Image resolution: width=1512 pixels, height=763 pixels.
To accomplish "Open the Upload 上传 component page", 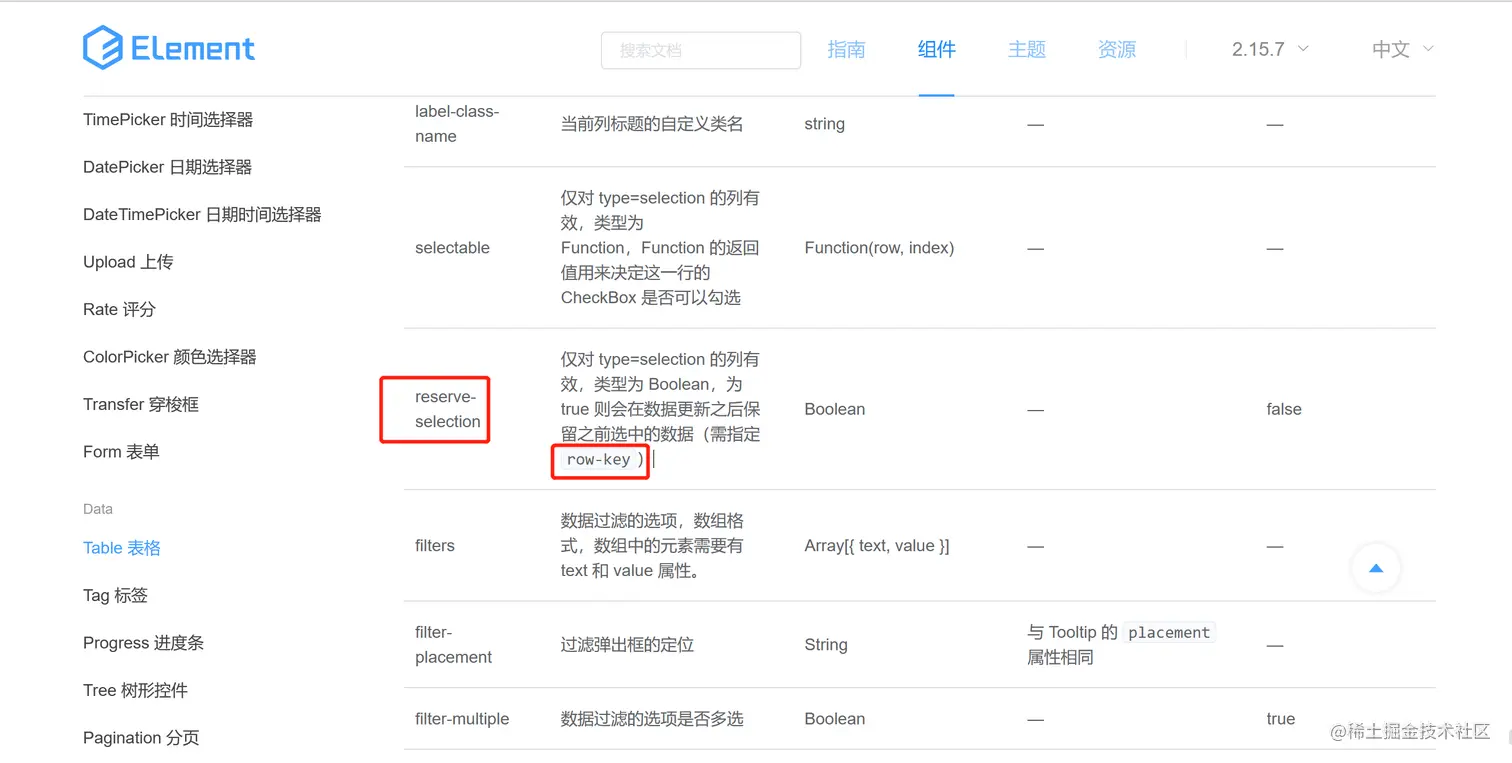I will coord(128,262).
